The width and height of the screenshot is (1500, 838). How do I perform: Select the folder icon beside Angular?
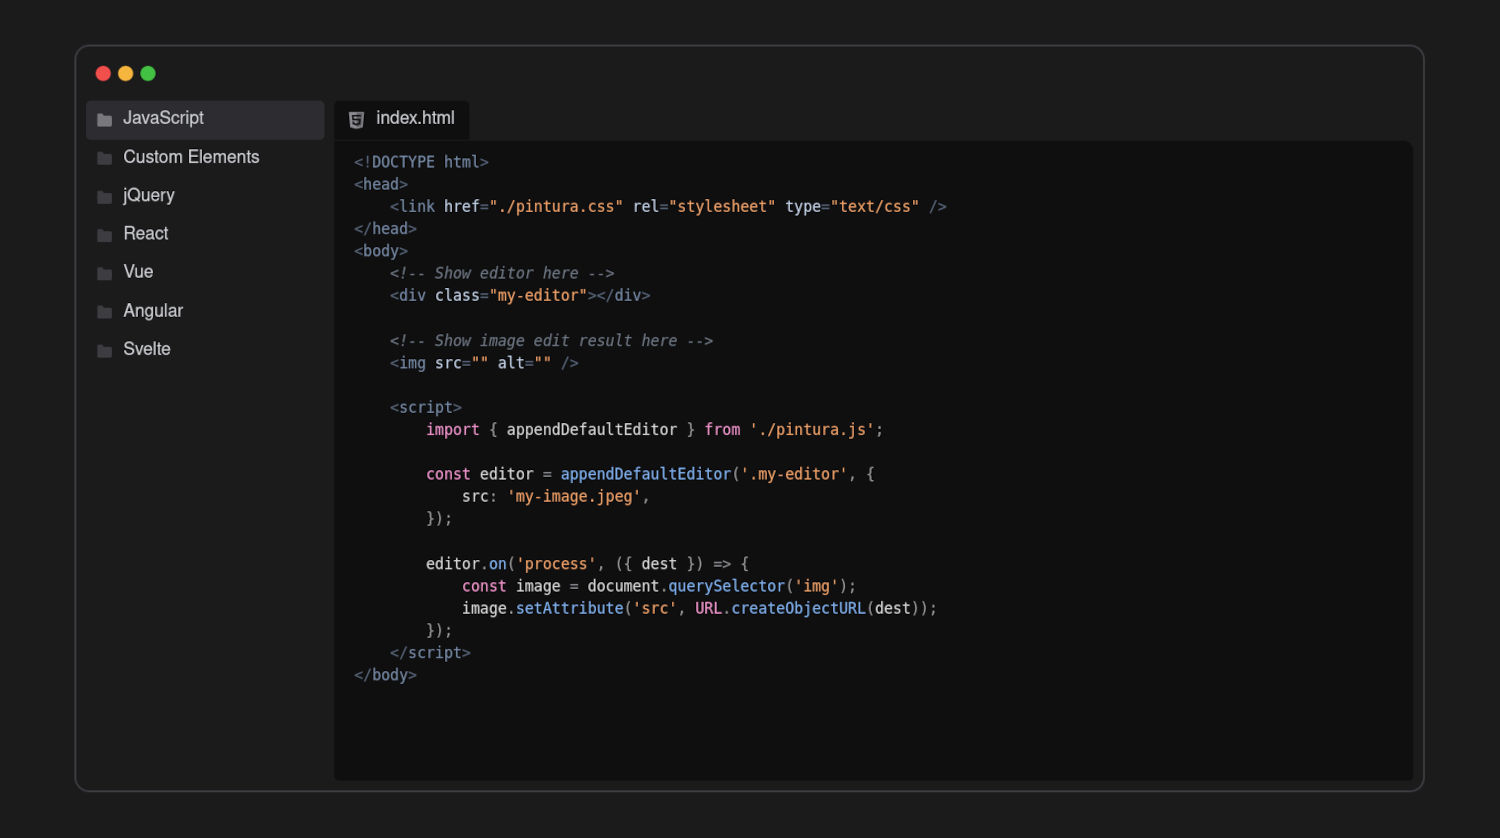pos(104,312)
